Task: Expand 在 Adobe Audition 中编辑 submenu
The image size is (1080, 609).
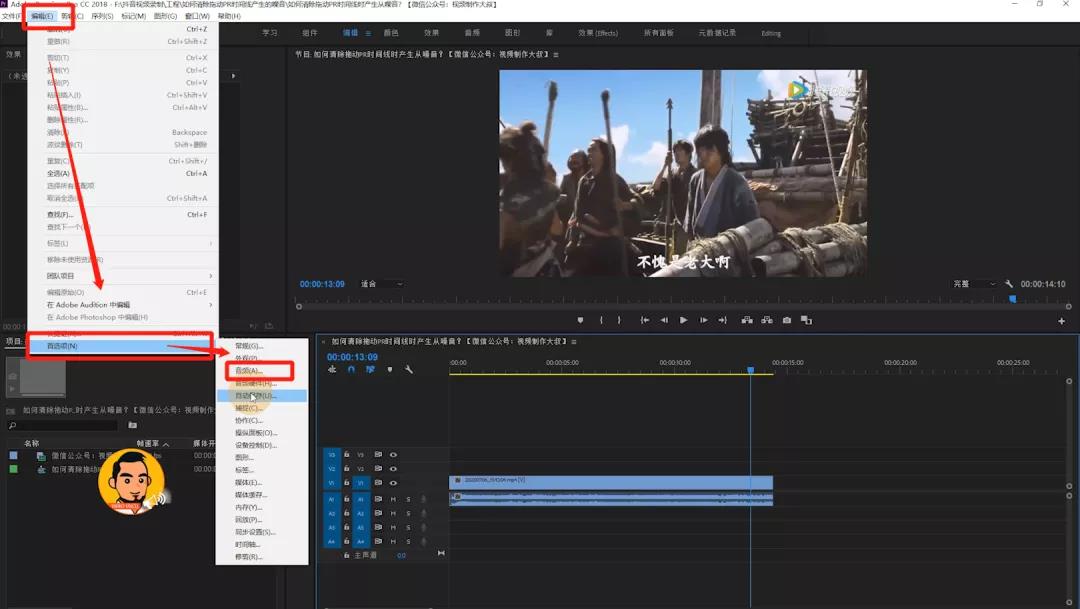Action: (129, 304)
